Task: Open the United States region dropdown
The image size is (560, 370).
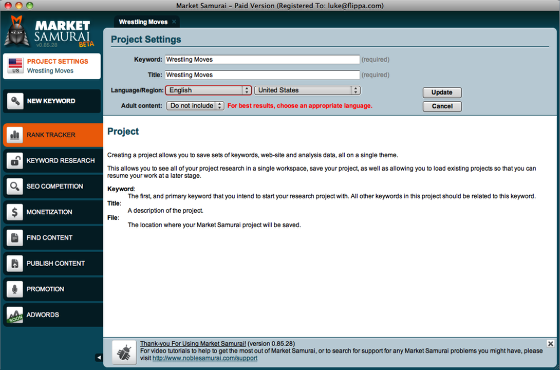Action: pos(308,90)
